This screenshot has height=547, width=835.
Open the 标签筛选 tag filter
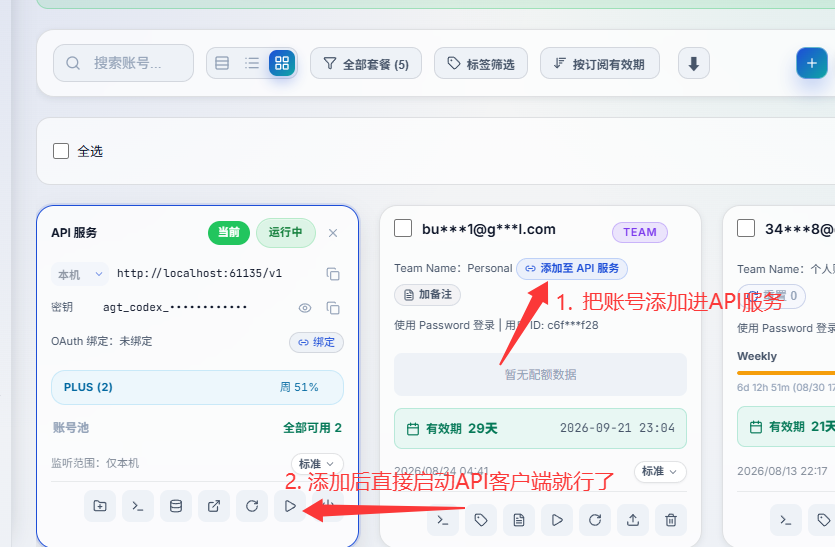(x=481, y=63)
